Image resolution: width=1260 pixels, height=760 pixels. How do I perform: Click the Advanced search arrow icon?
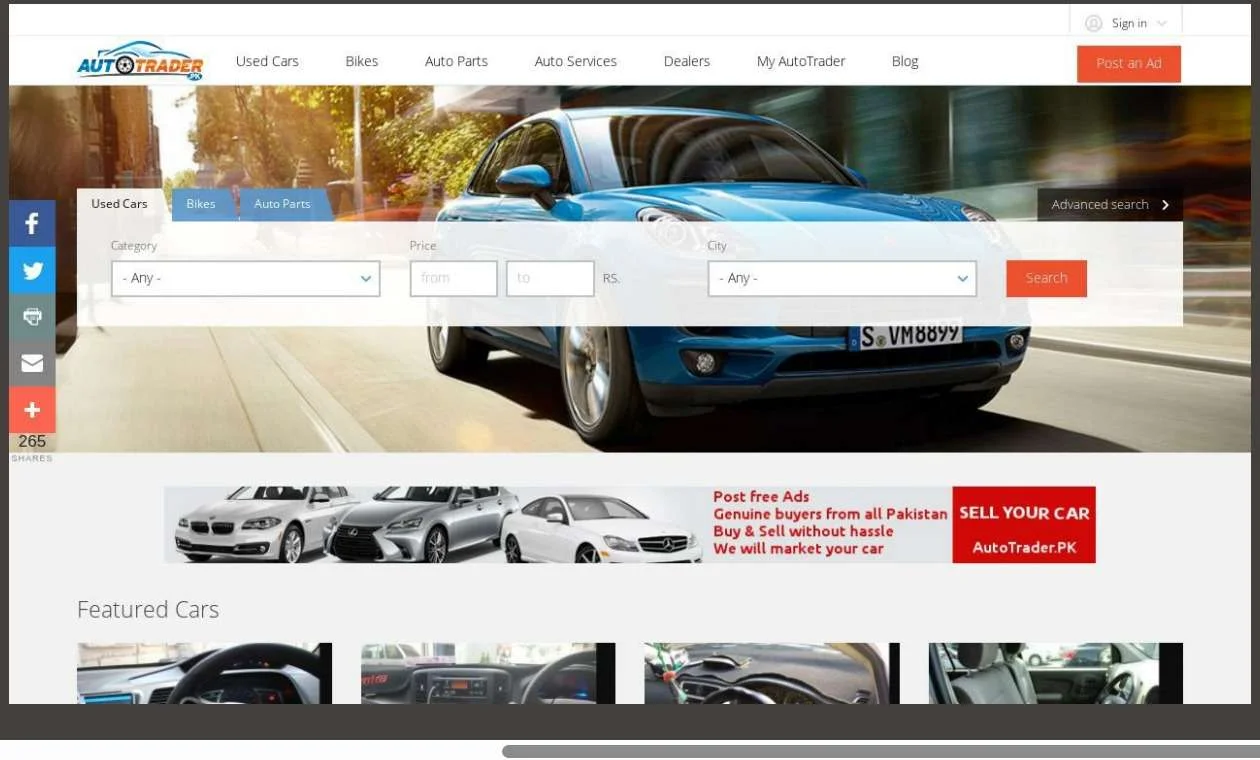click(1165, 205)
